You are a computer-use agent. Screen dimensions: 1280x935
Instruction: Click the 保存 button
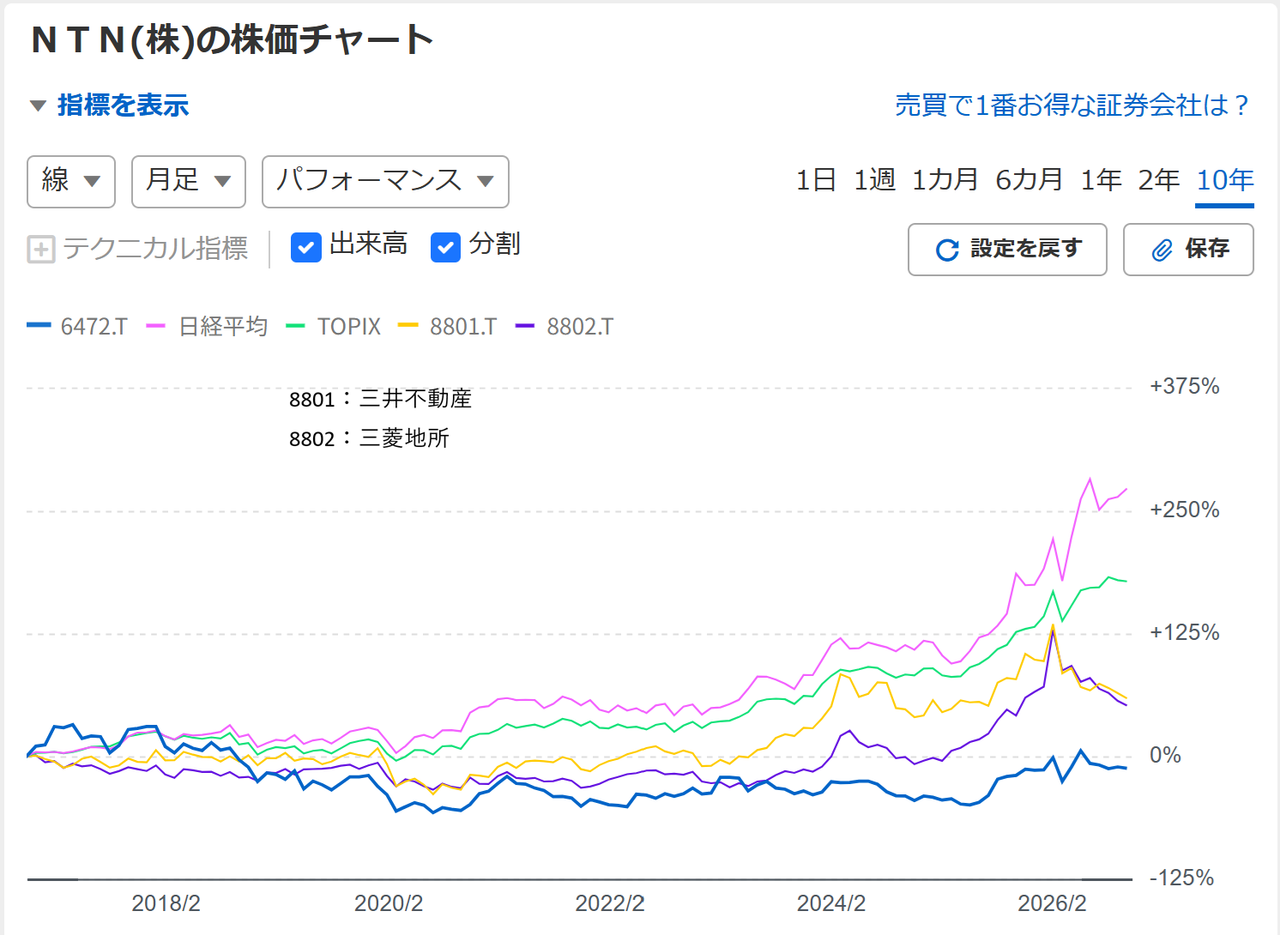(x=1189, y=249)
